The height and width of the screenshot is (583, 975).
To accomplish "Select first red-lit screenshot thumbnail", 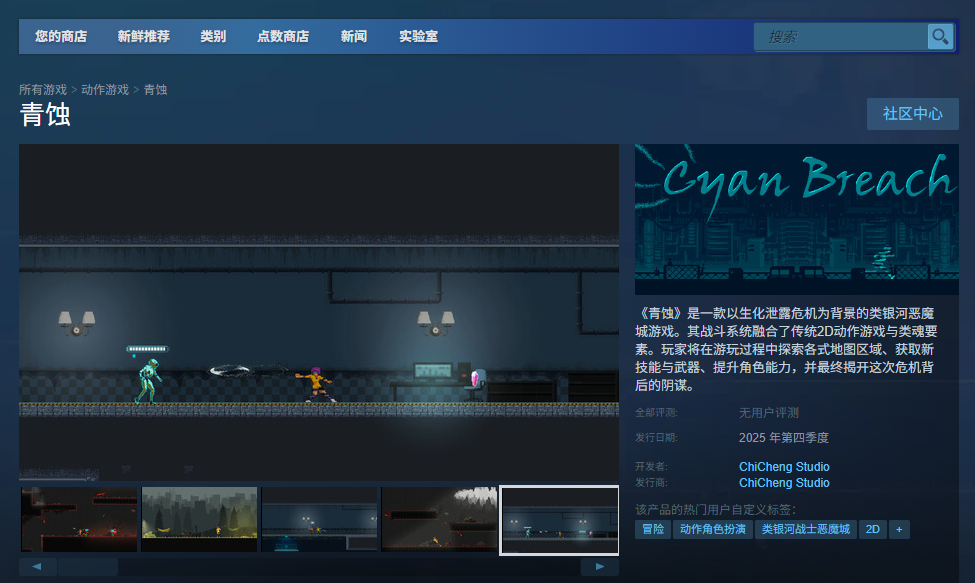I will pos(79,520).
